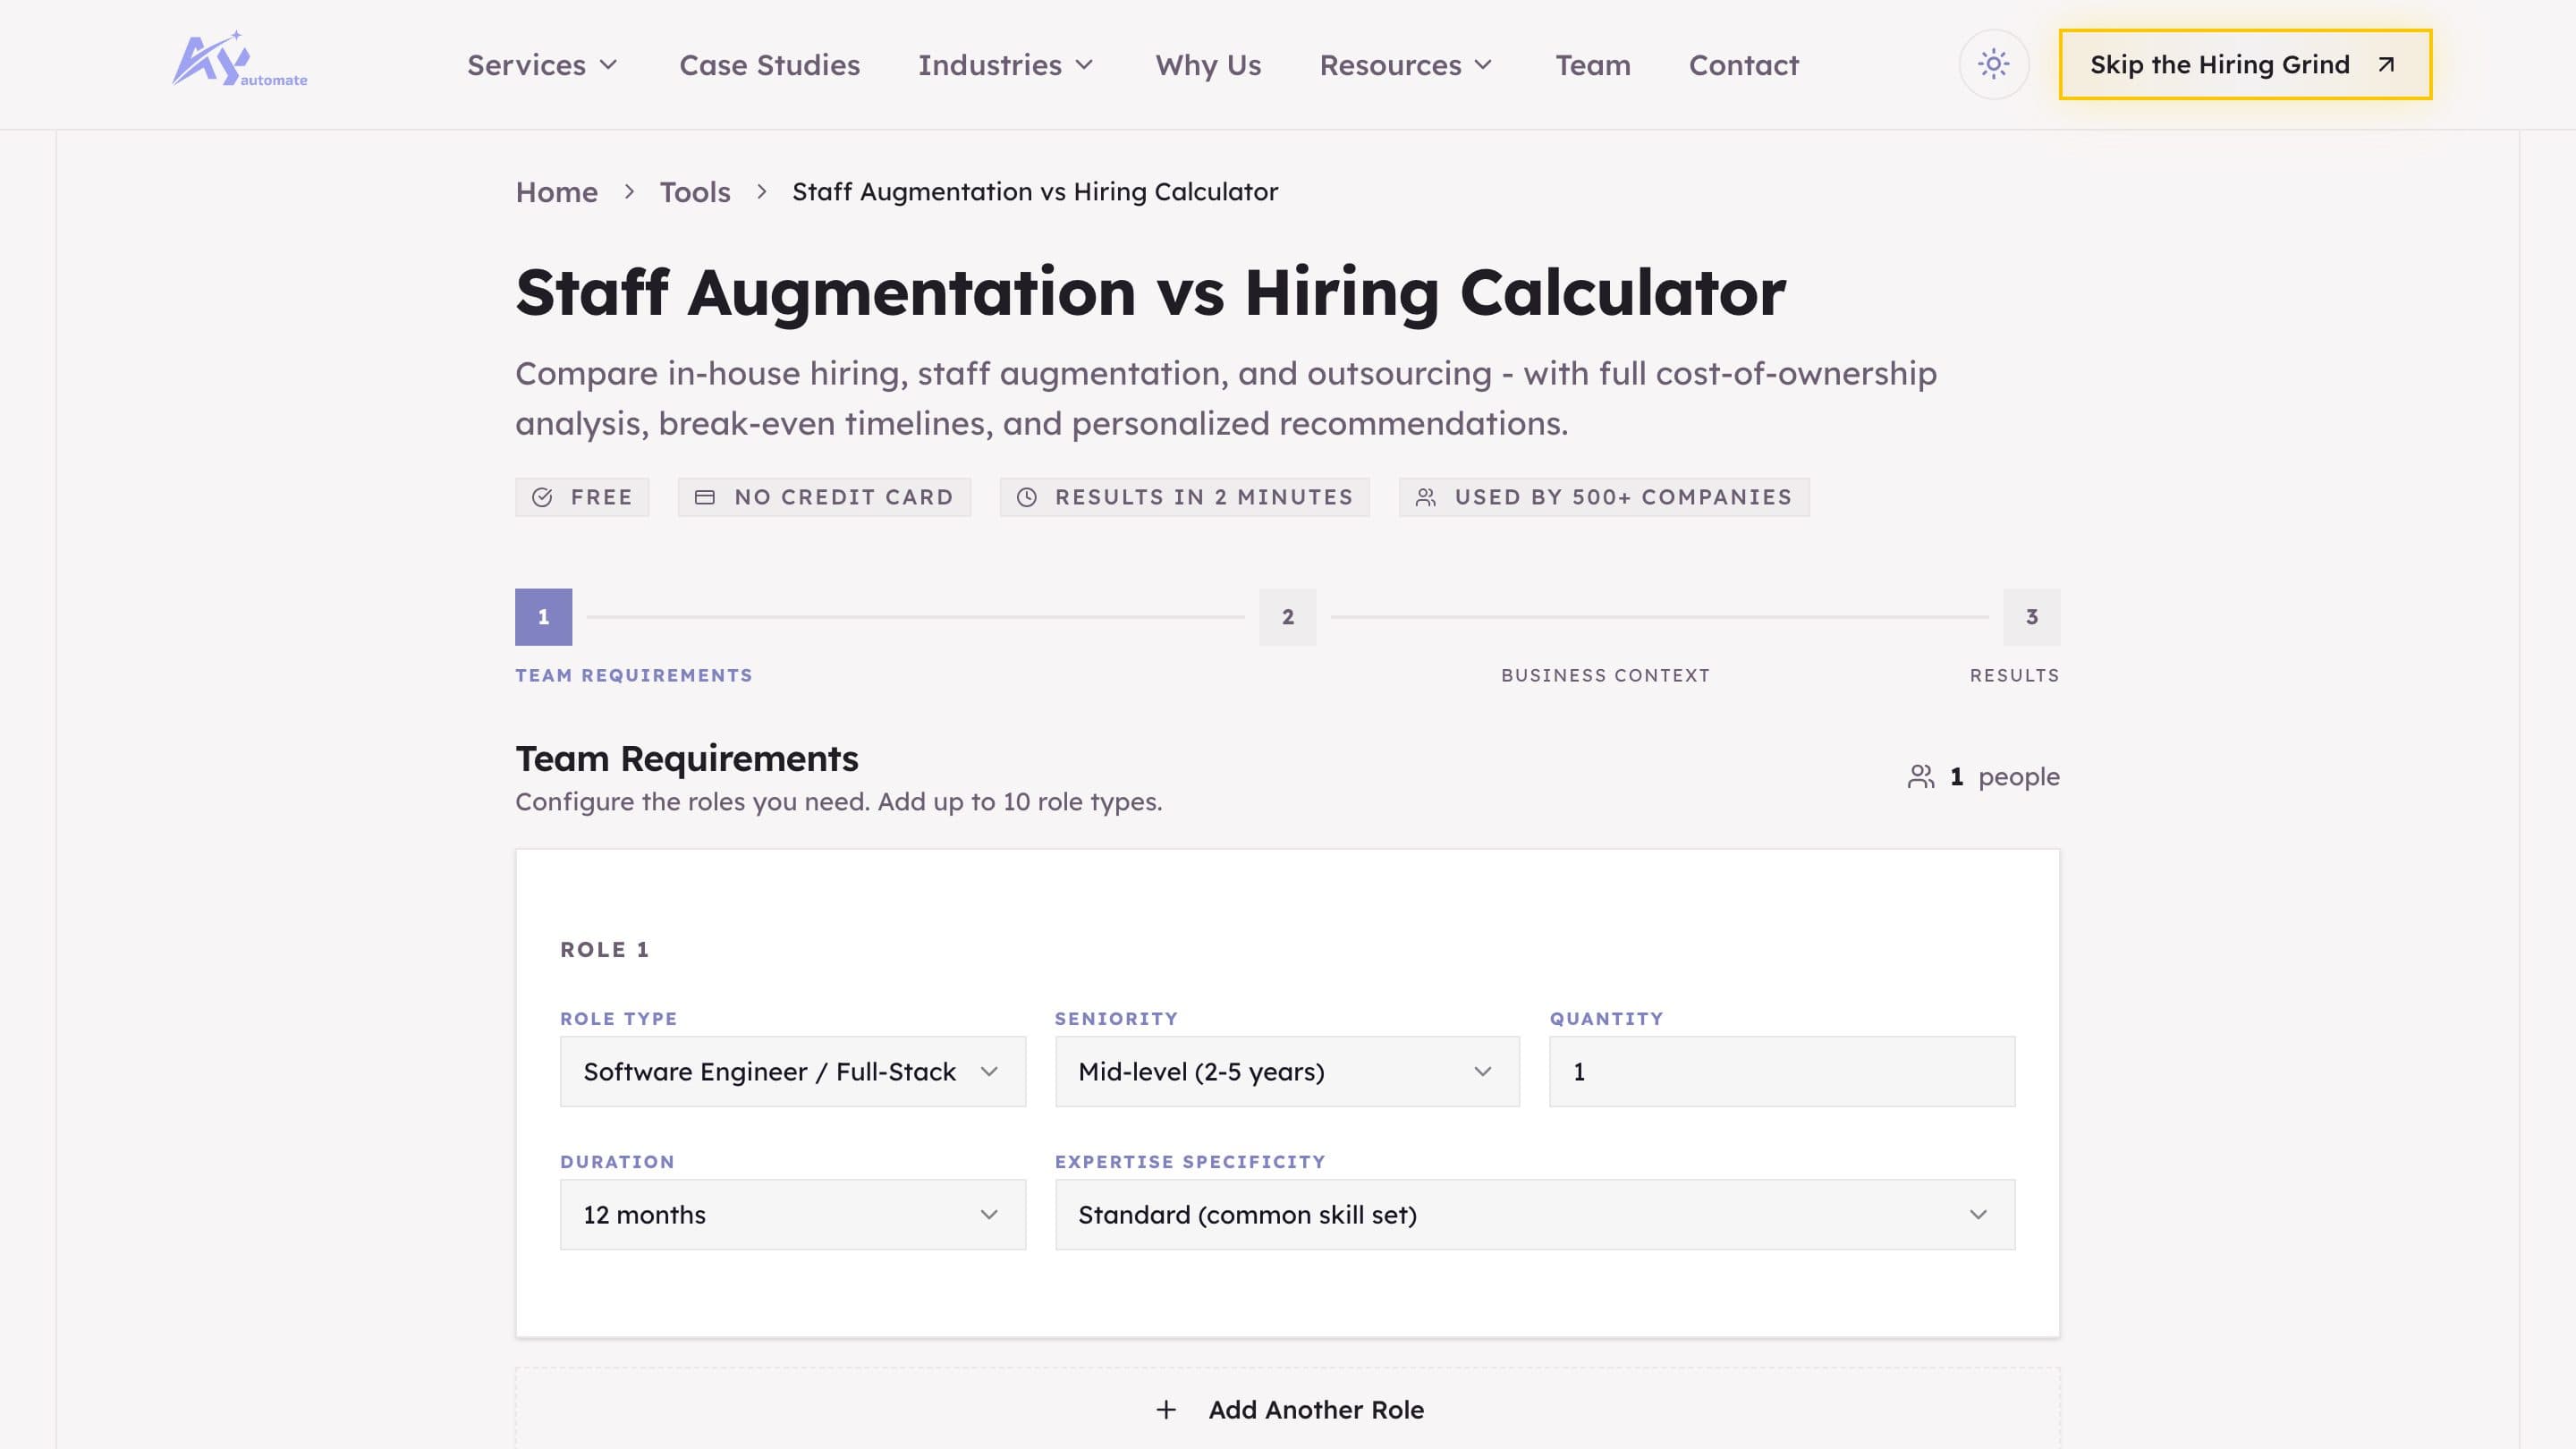Focus the Quantity input field
This screenshot has height=1449, width=2576.
pyautogui.click(x=1782, y=1071)
